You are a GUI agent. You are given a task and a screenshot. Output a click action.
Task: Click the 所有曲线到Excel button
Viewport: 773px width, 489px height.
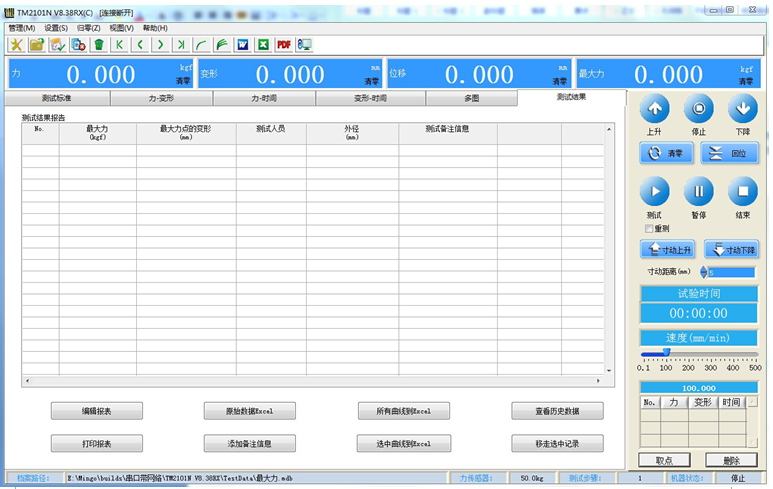pos(404,411)
